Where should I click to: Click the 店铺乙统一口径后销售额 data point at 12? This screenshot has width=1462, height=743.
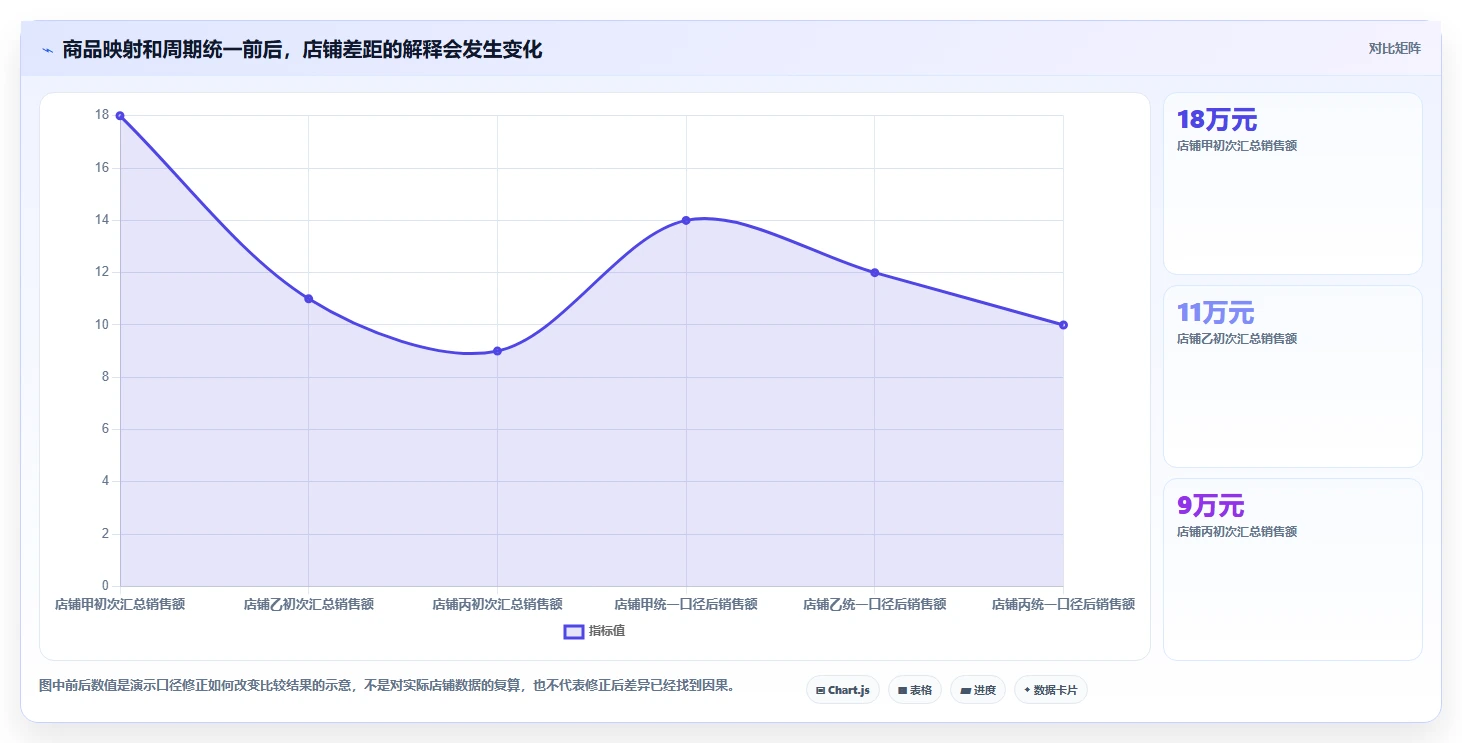874,273
